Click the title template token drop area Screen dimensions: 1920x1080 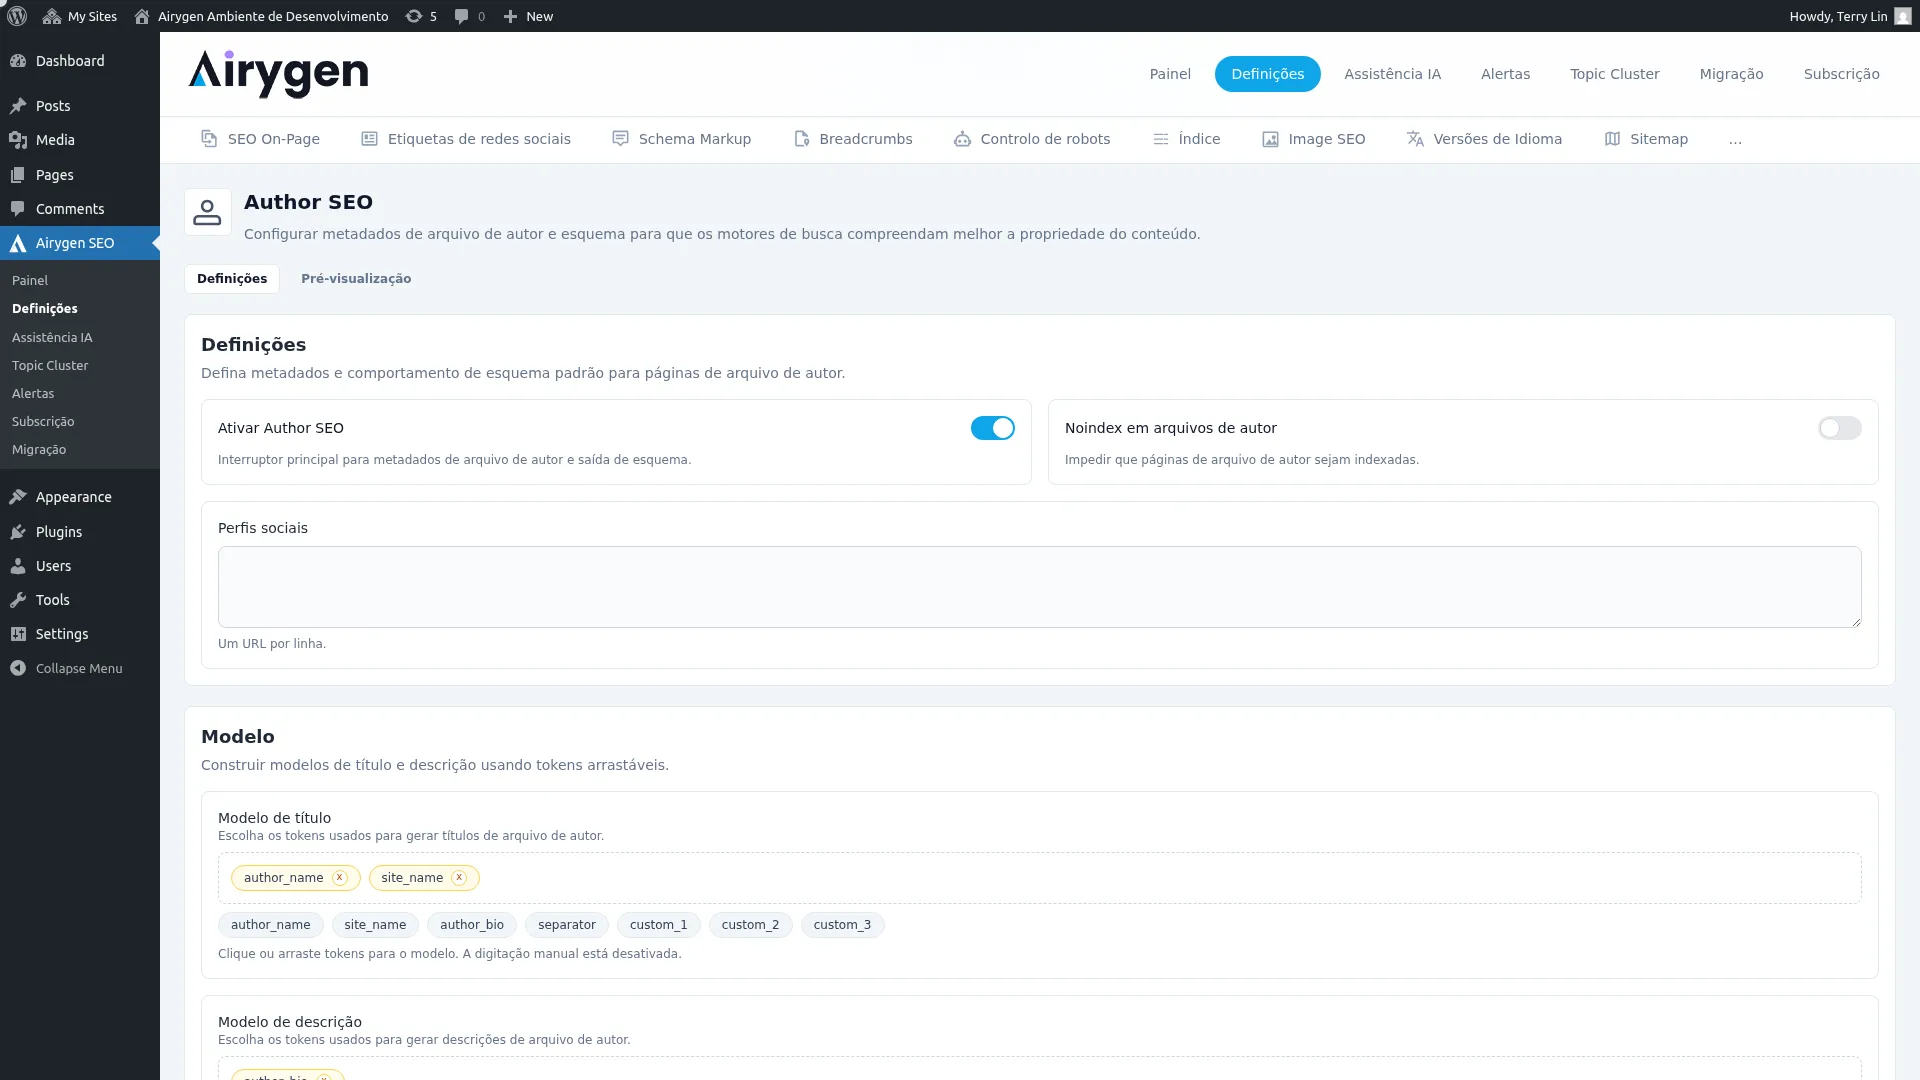tap(1040, 878)
